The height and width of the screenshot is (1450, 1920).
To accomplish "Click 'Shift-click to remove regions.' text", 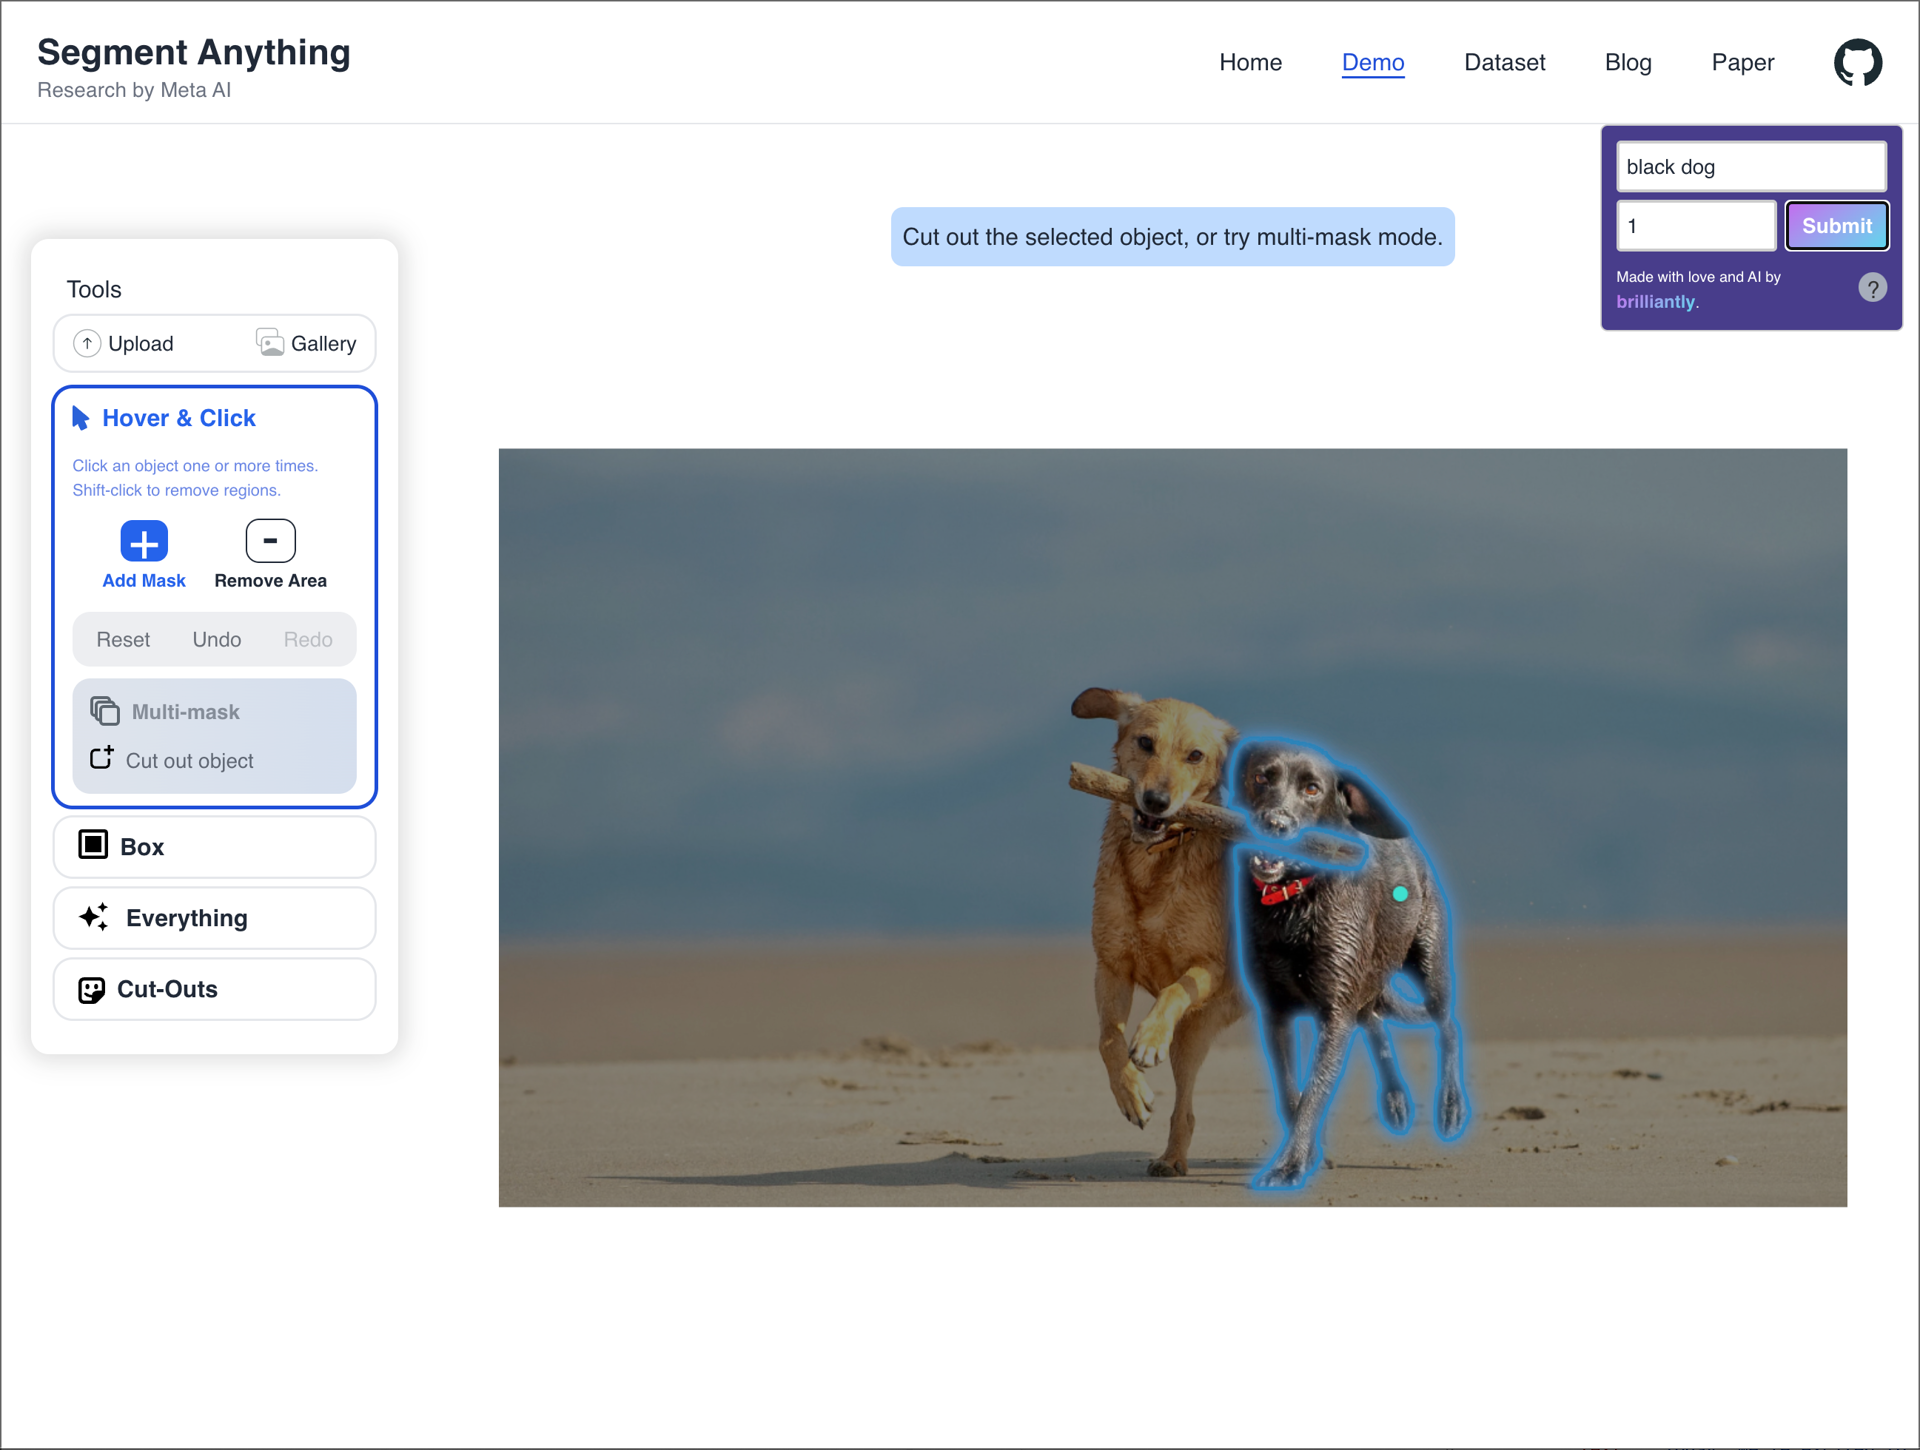I will (x=176, y=490).
